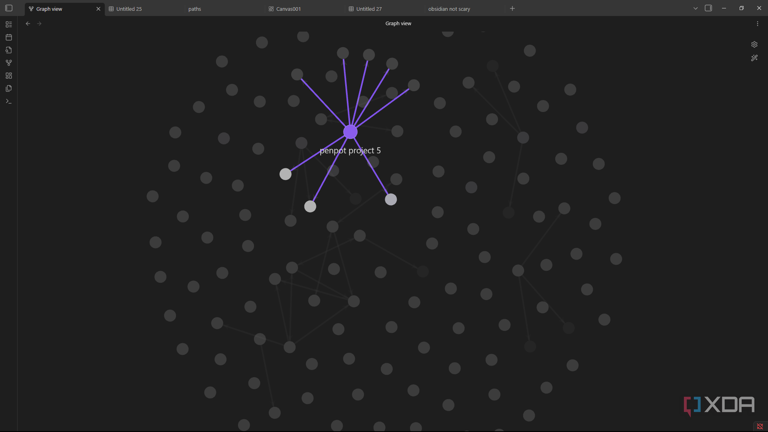Toggle the left sidebar panel icon
Viewport: 768px width, 432px height.
9,8
